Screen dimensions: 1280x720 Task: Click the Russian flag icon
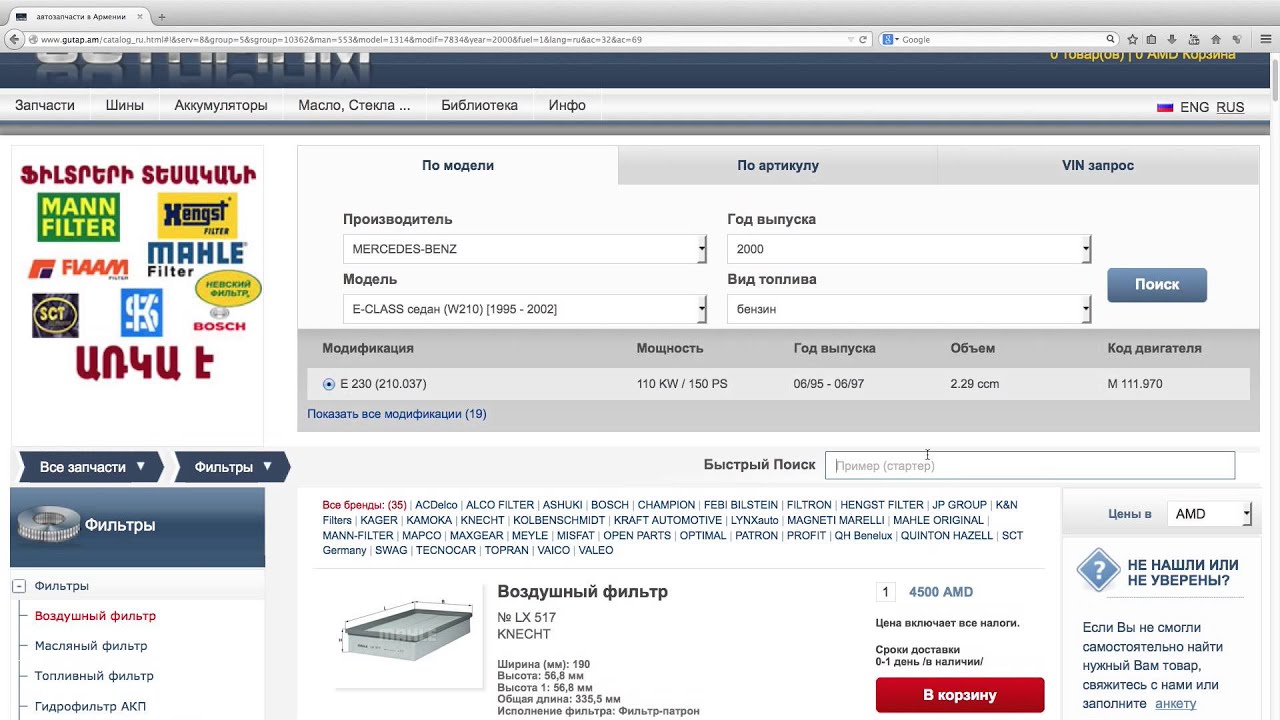(x=1165, y=107)
